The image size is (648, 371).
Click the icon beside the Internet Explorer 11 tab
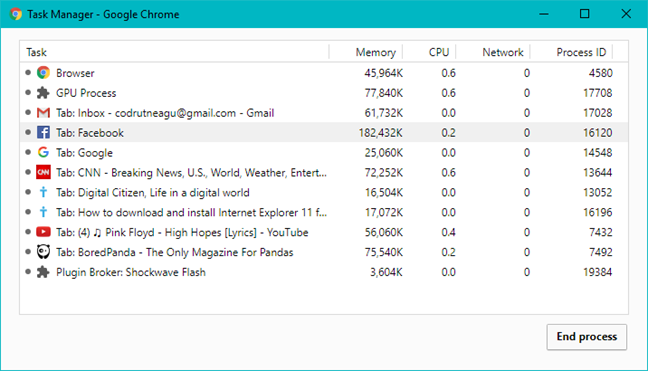[43, 212]
